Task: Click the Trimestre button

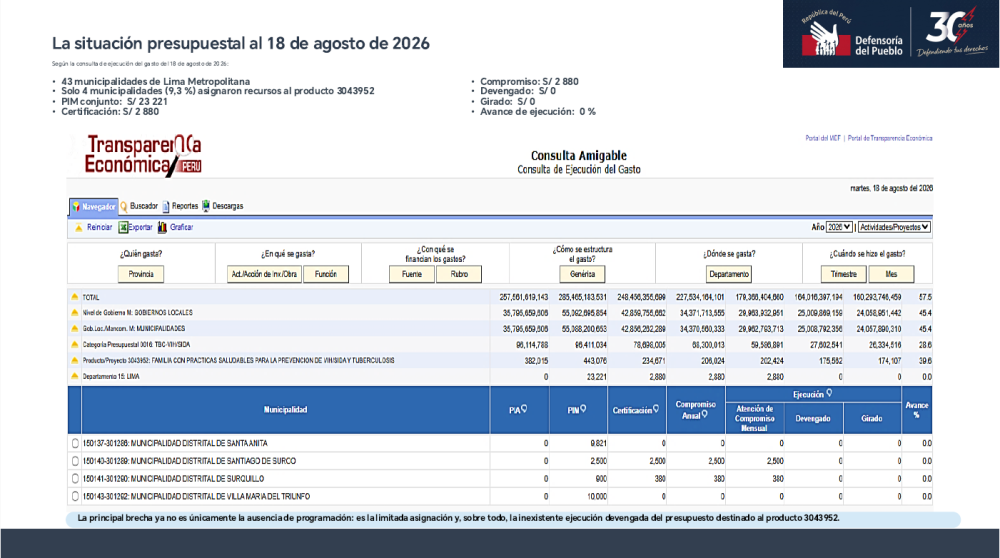Action: [844, 274]
